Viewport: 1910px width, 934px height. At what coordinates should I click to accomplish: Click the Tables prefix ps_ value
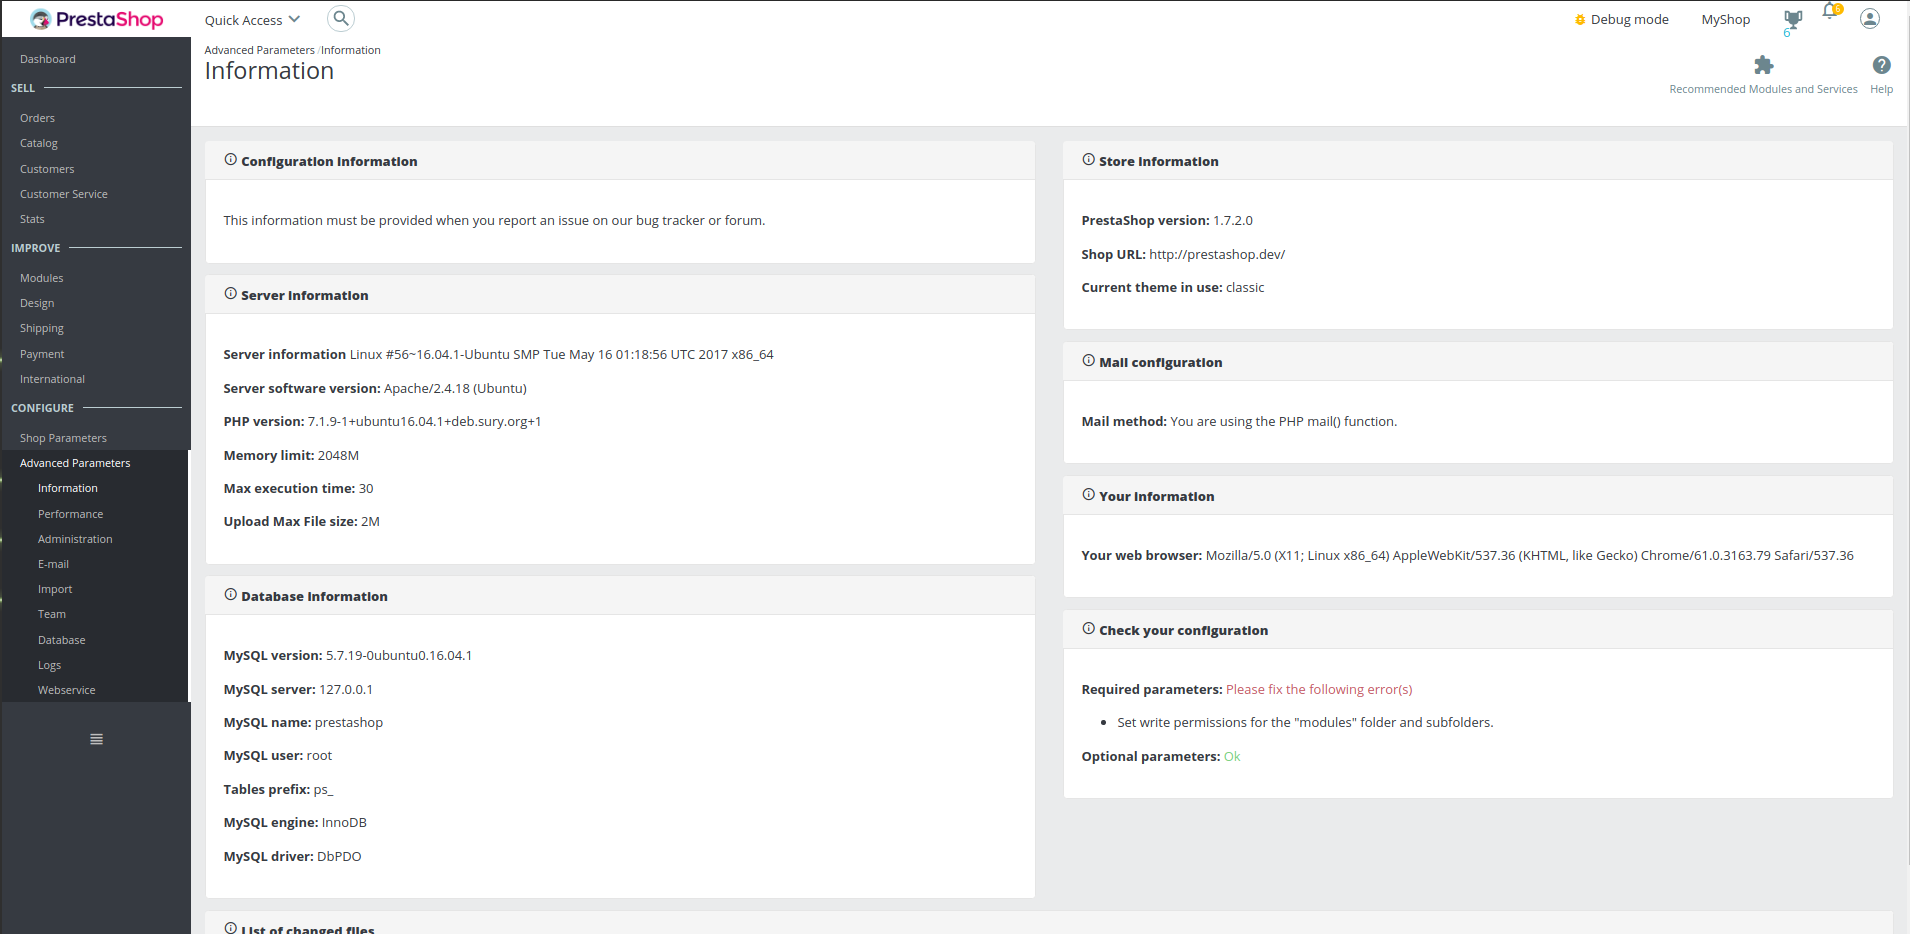pos(323,789)
